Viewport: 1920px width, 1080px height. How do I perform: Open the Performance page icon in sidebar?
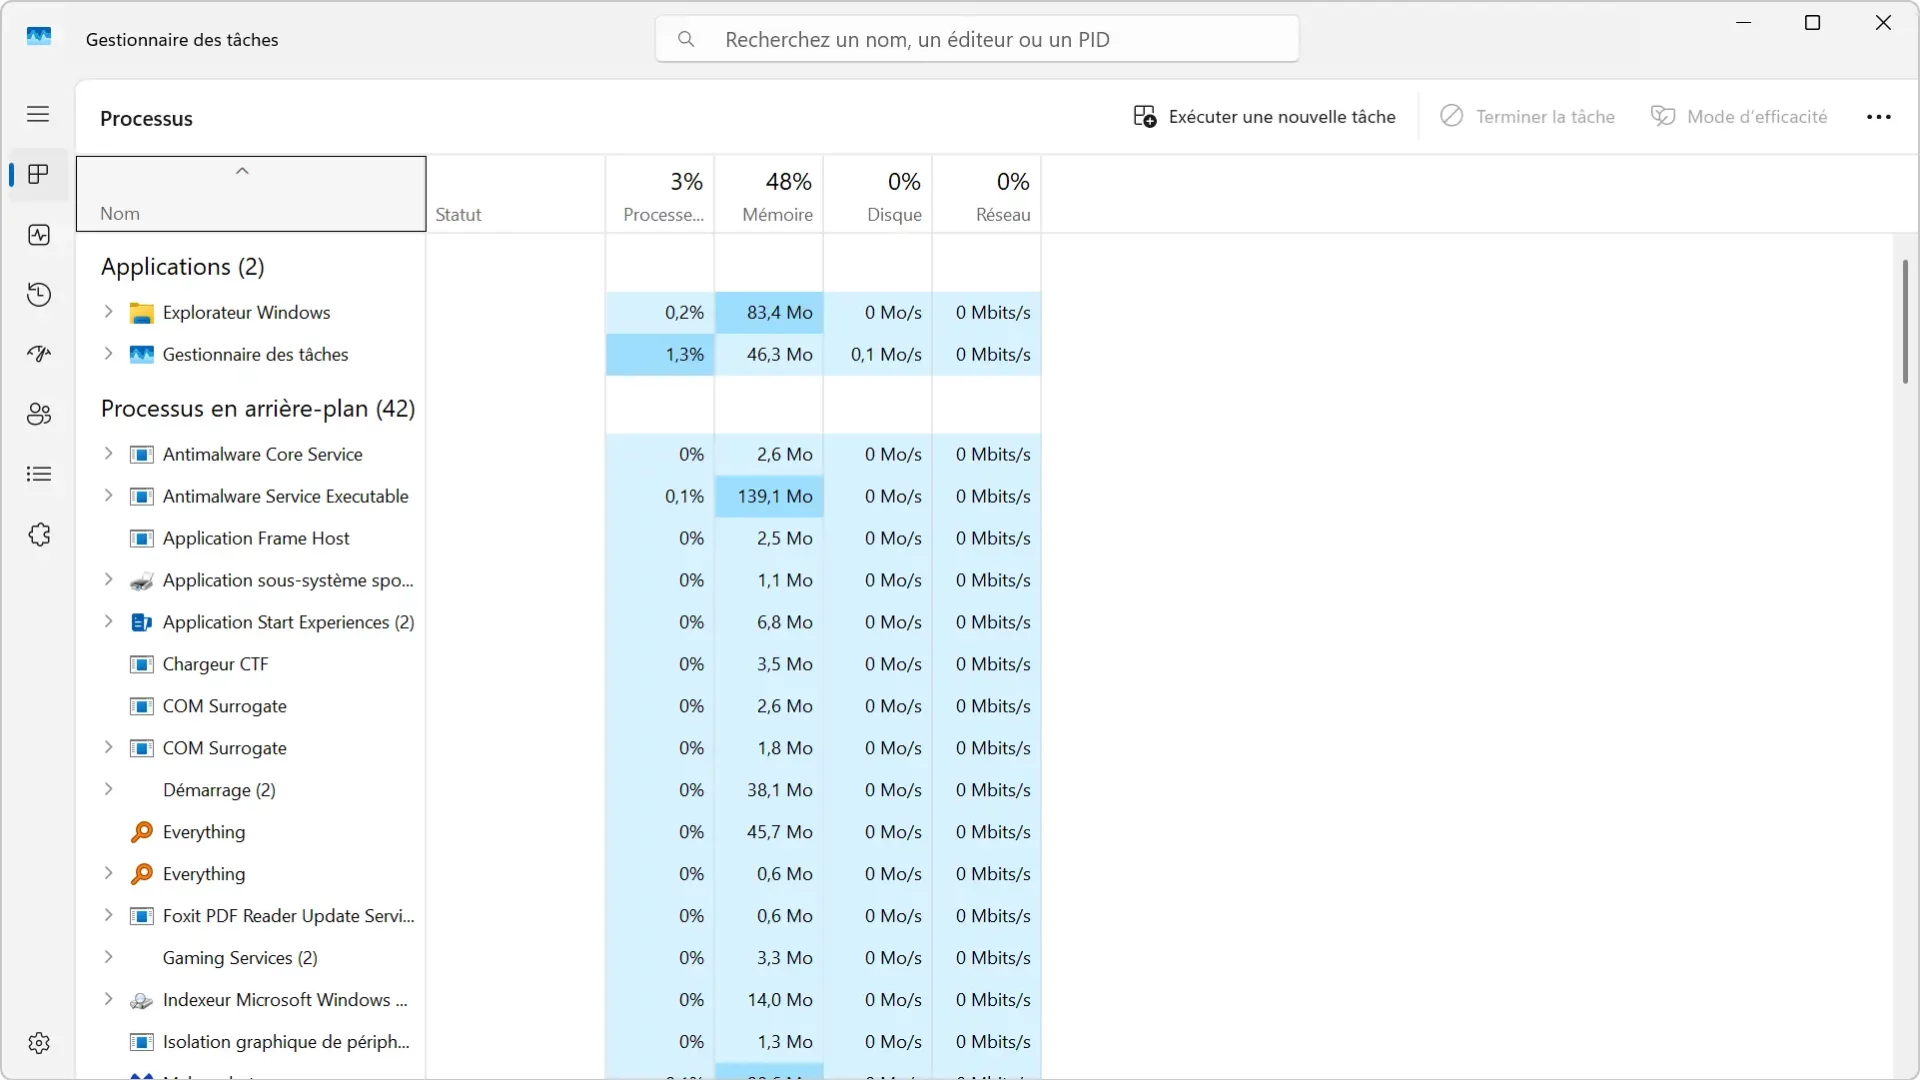[39, 235]
